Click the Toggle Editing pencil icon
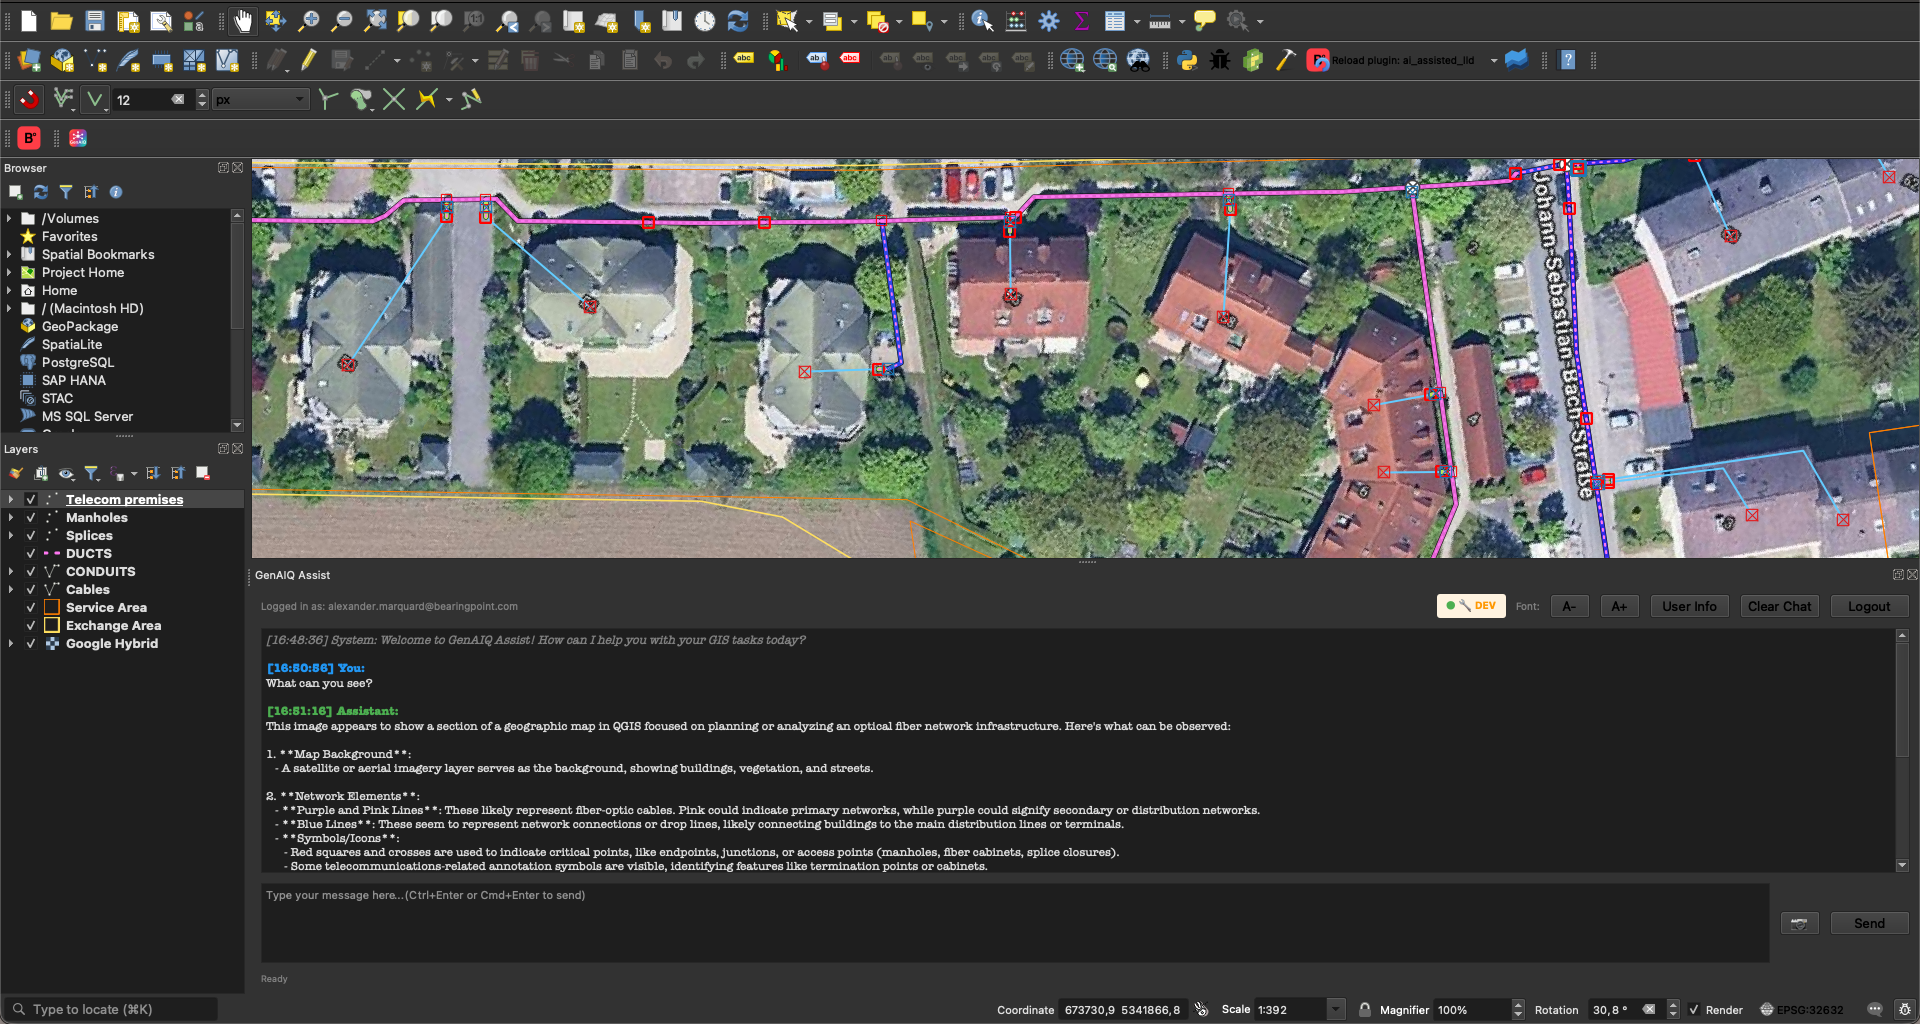 pos(309,61)
